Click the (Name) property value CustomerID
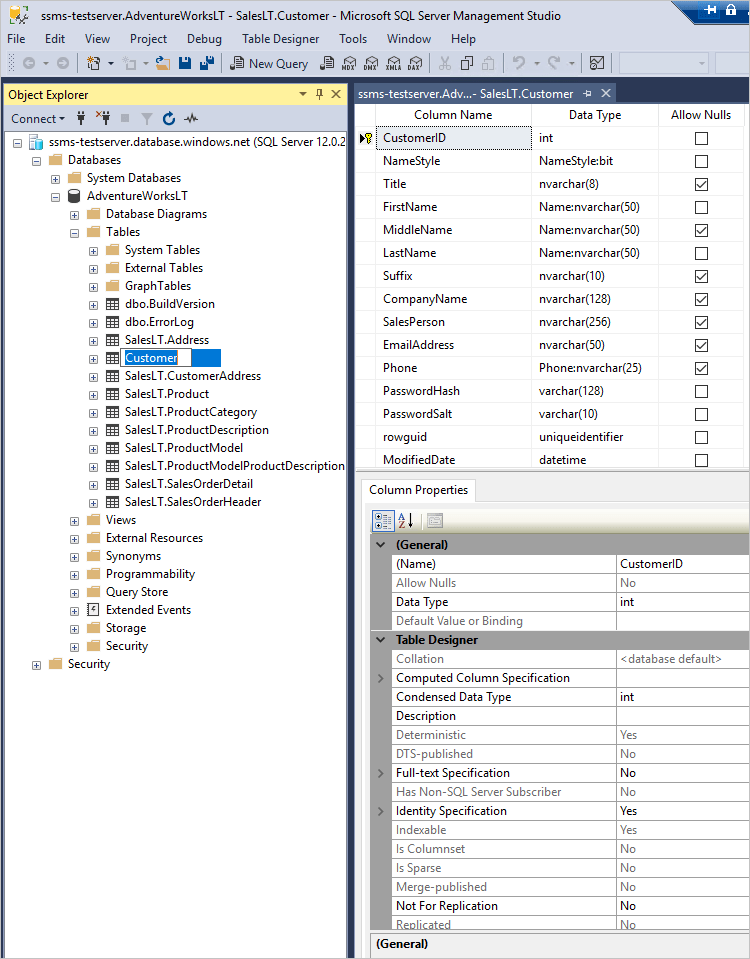Image resolution: width=750 pixels, height=959 pixels. click(x=683, y=564)
